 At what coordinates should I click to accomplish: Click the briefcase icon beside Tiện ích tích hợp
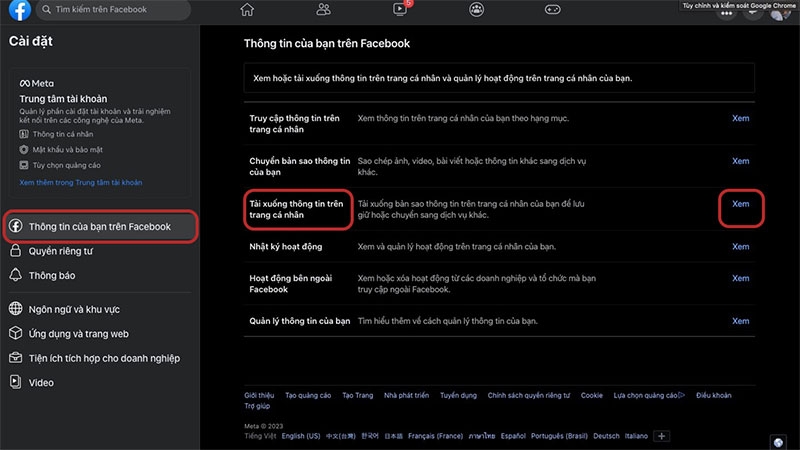[x=16, y=358]
